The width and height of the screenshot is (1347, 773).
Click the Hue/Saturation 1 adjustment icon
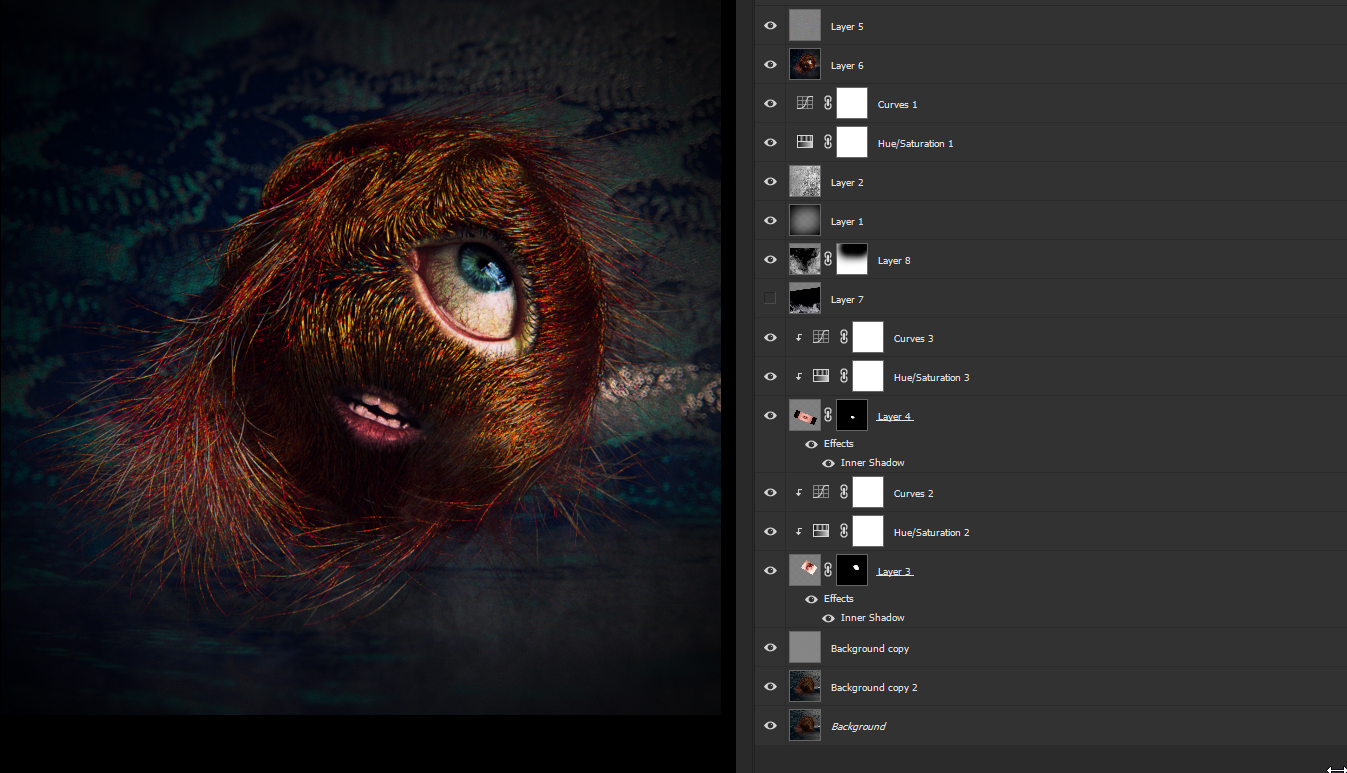click(x=804, y=142)
